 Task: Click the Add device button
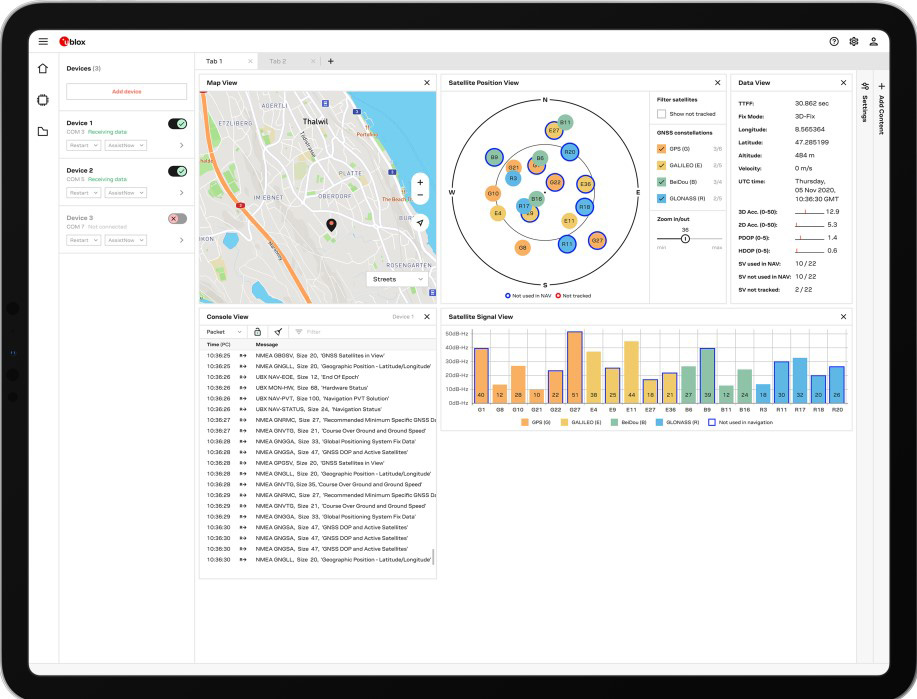[126, 91]
